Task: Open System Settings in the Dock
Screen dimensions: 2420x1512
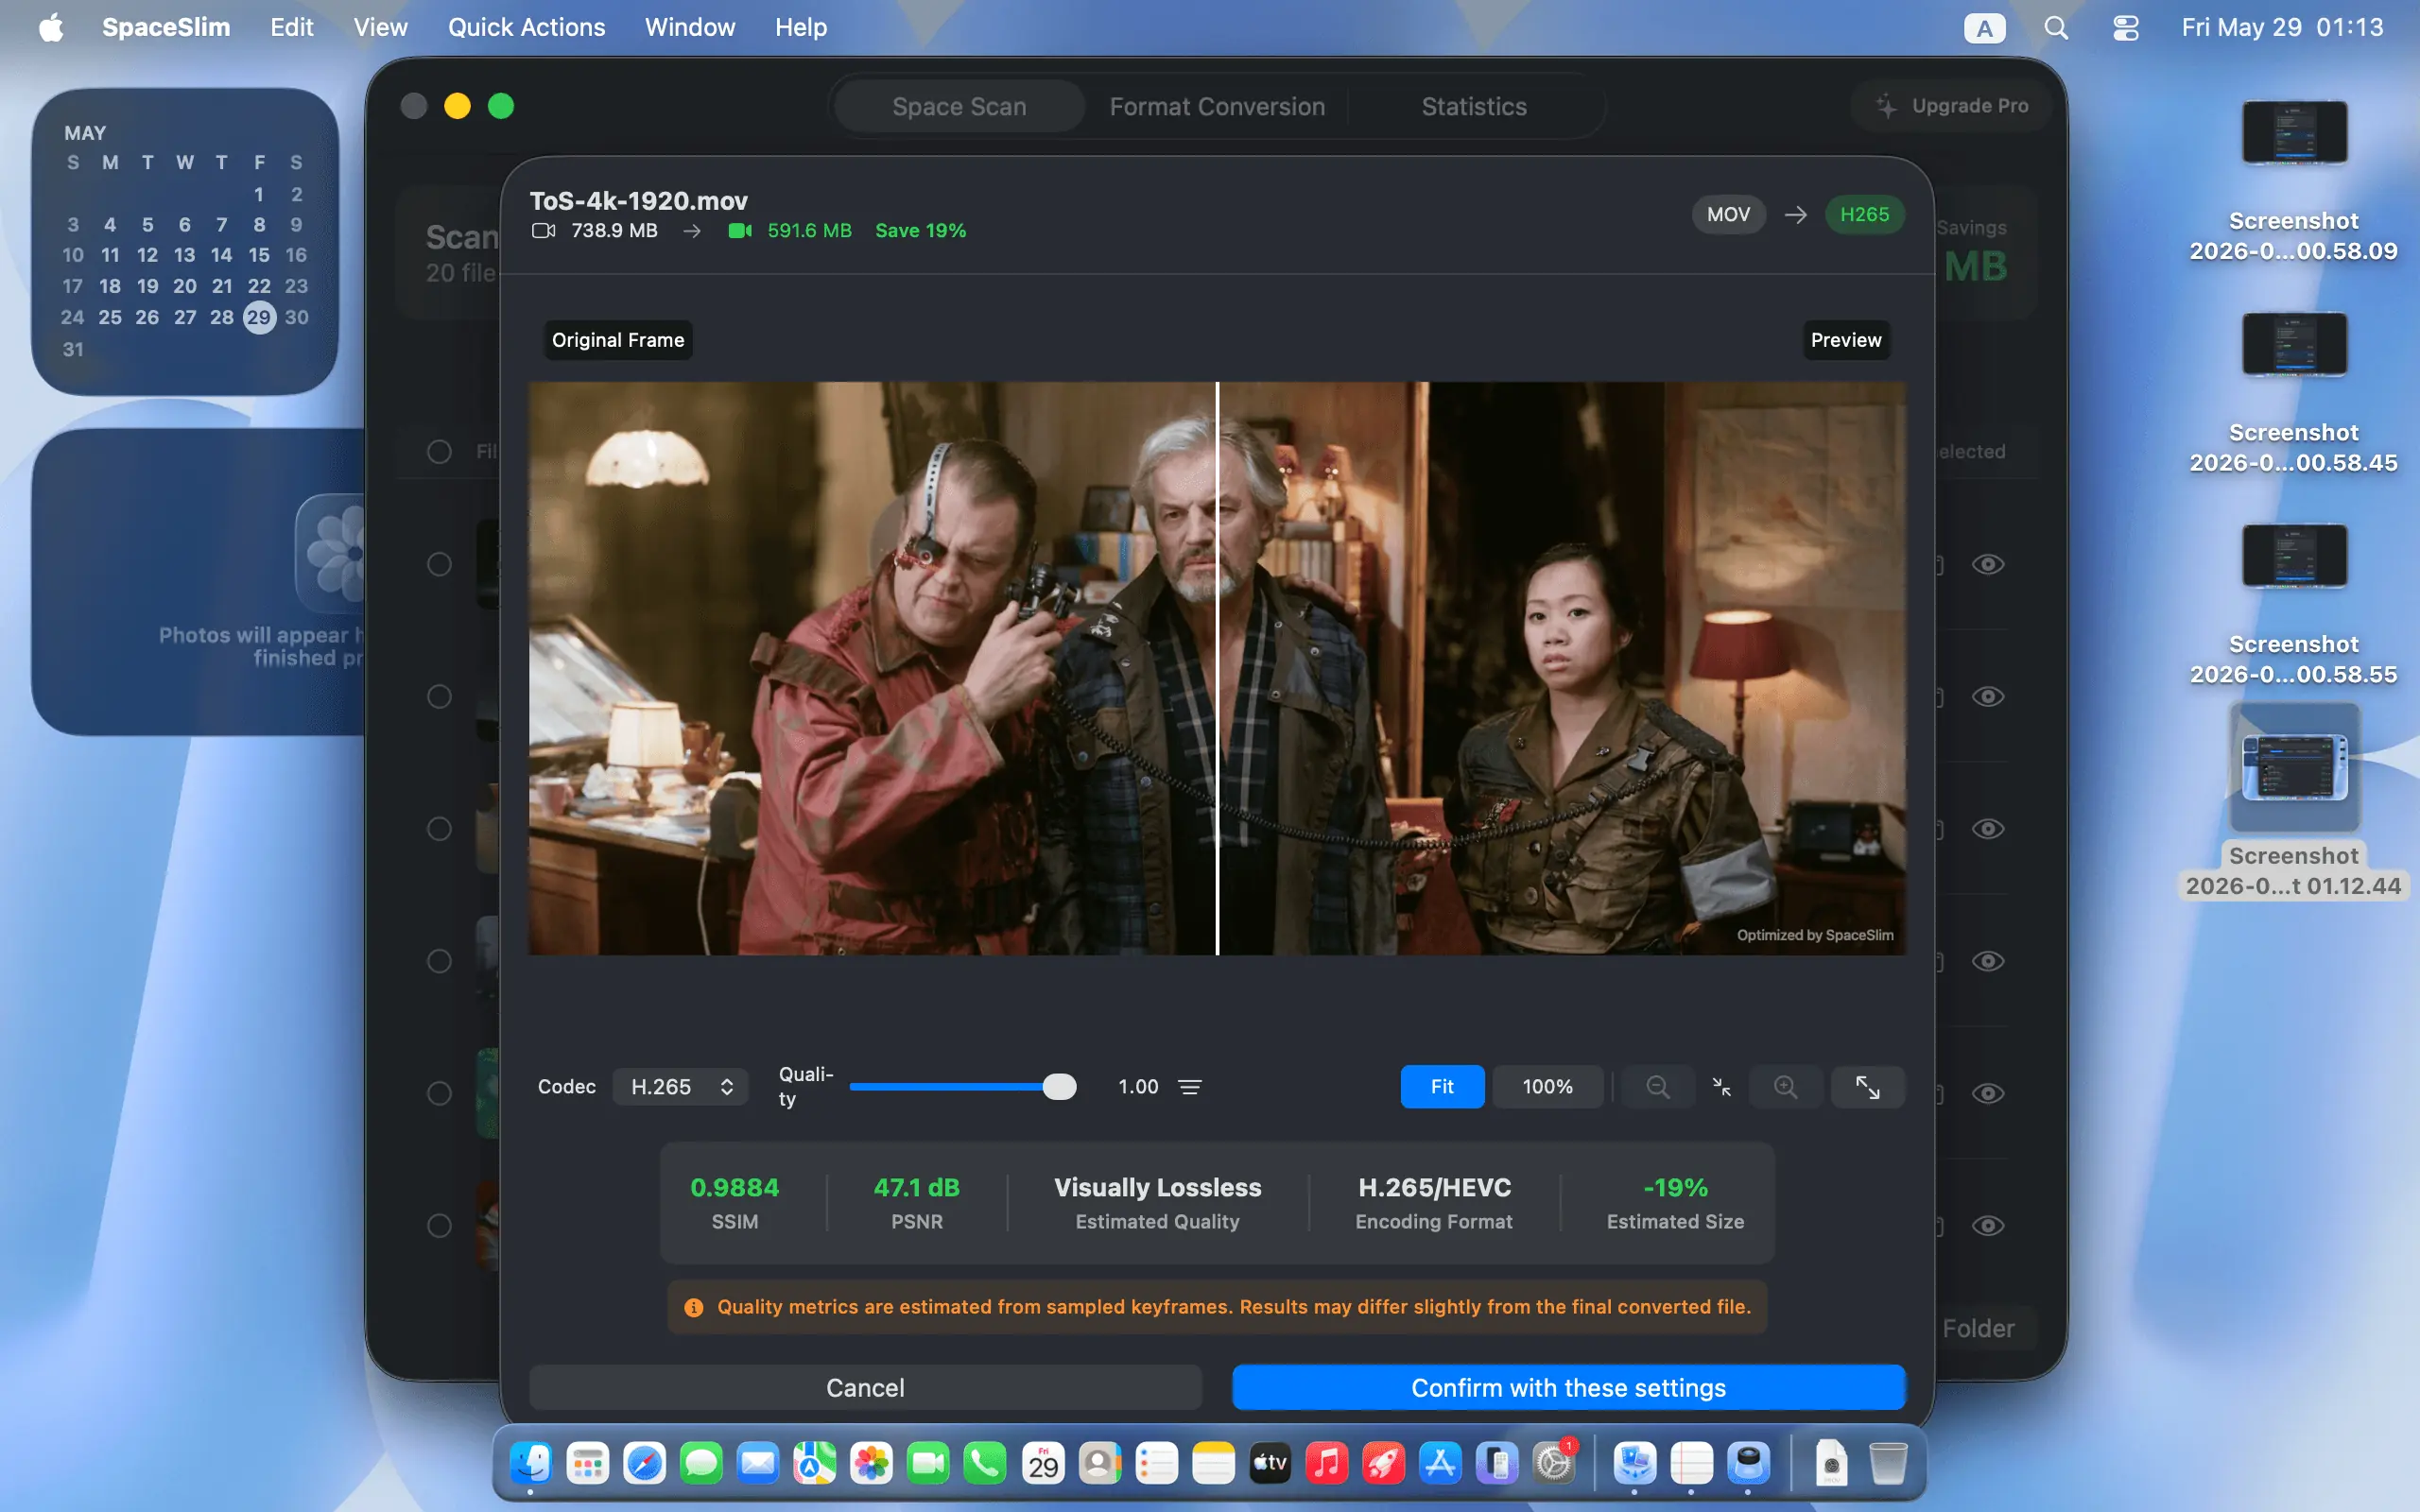Action: point(1554,1463)
